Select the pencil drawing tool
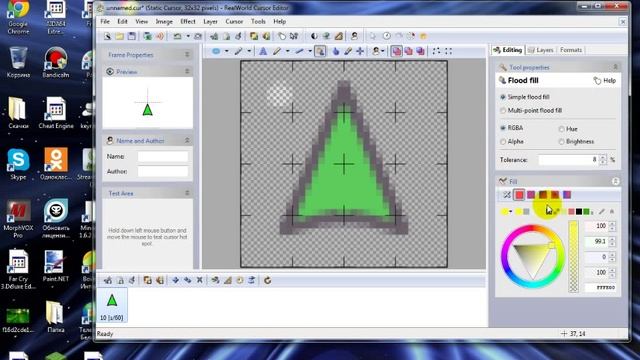 coord(277,51)
